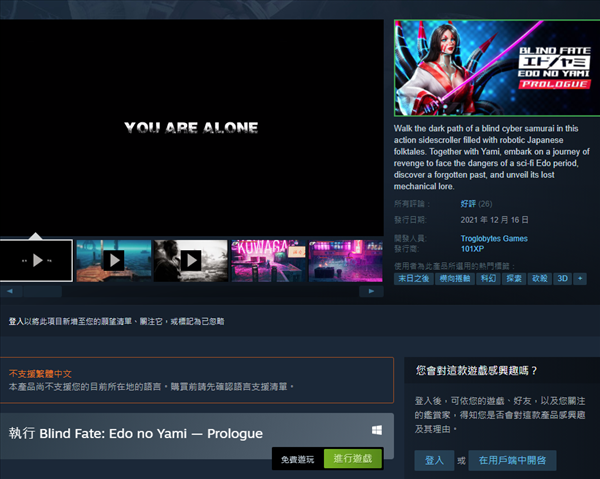Viewport: 600px width, 479px height.
Task: Click the 在用戶端中開啟 button
Action: (x=512, y=460)
